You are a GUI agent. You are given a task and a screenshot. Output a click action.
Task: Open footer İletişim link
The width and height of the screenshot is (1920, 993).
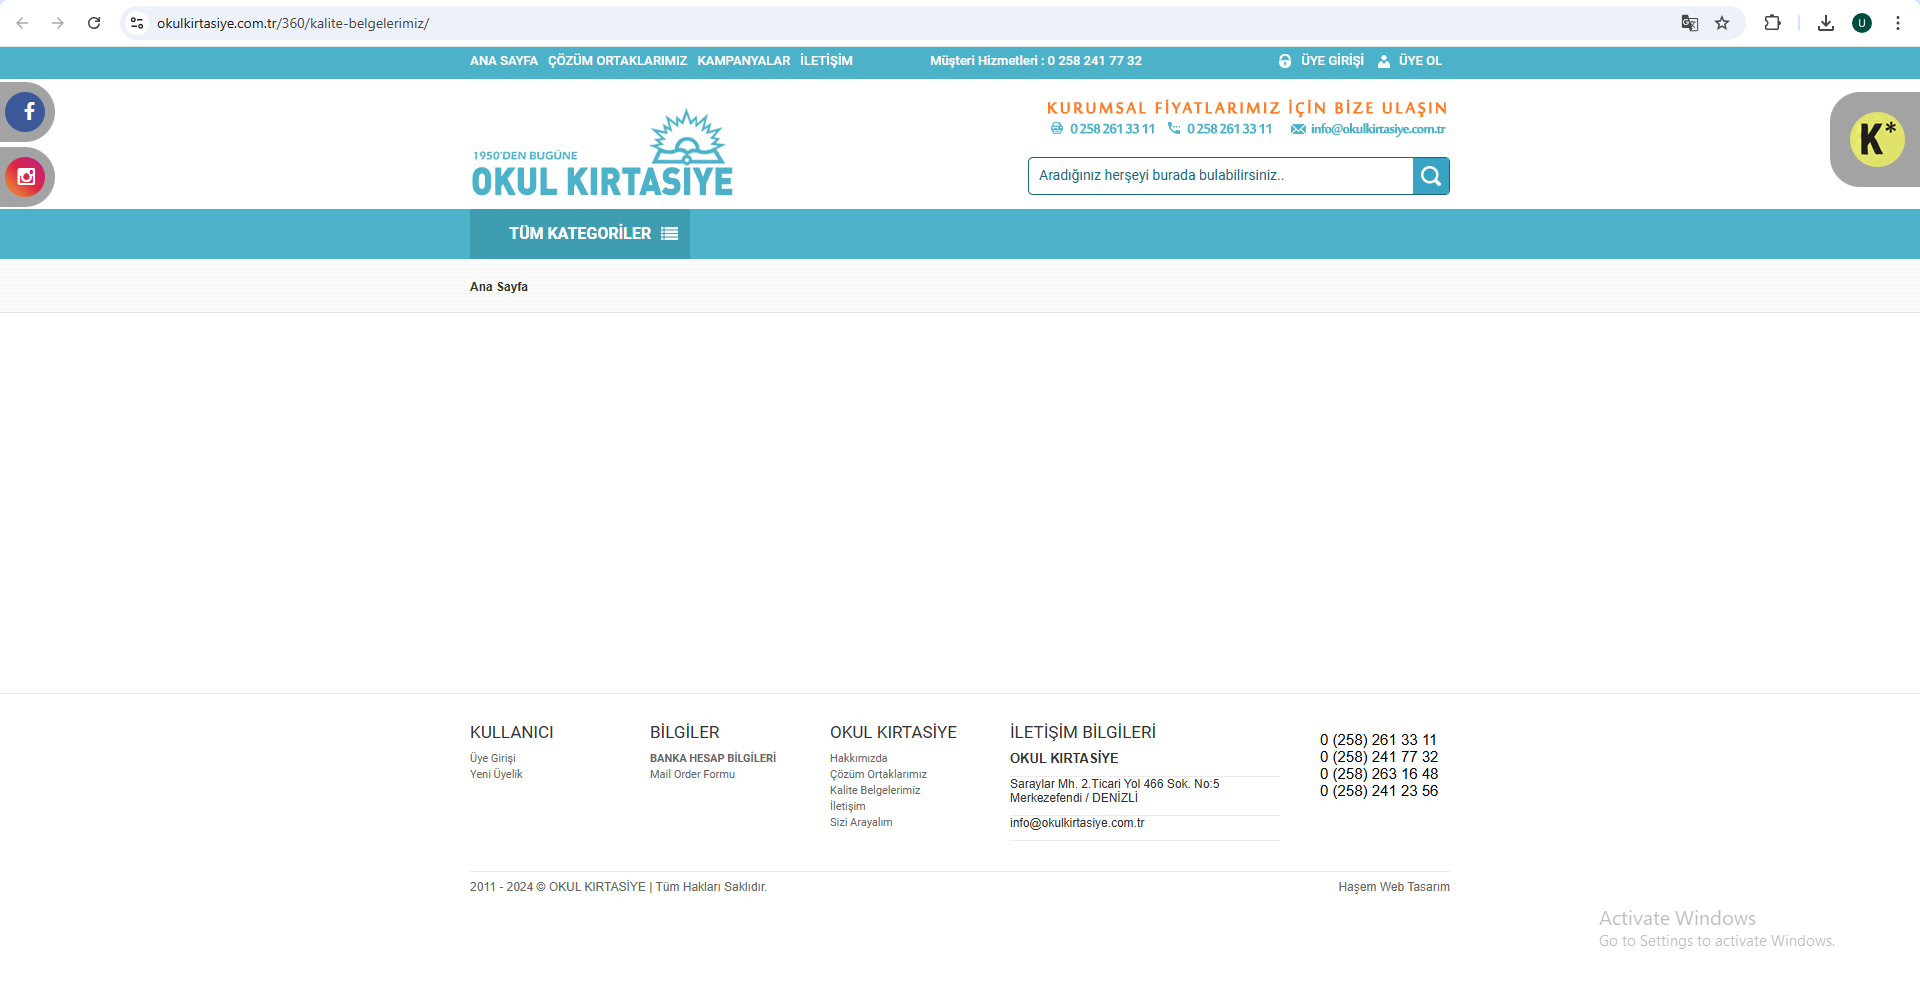[848, 807]
